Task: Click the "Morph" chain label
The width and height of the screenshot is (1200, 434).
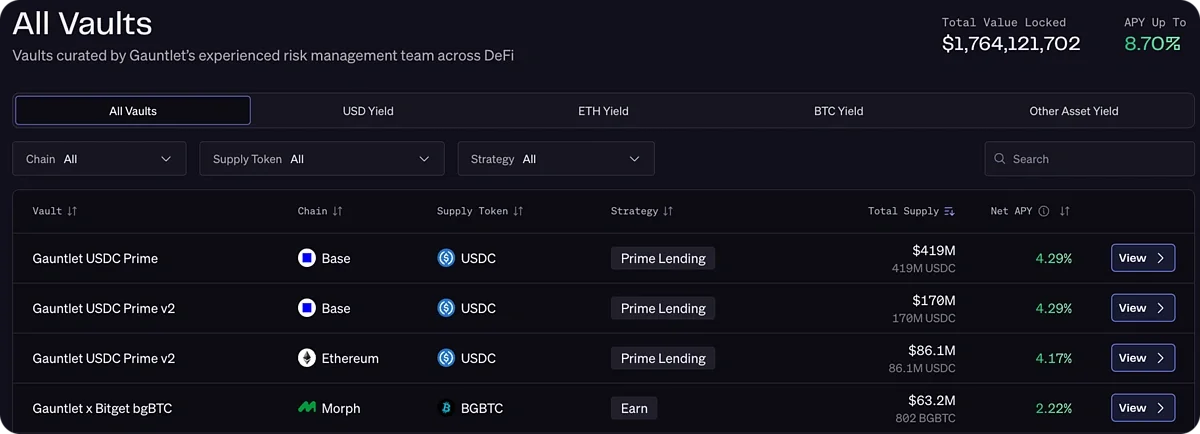Action: [341, 408]
